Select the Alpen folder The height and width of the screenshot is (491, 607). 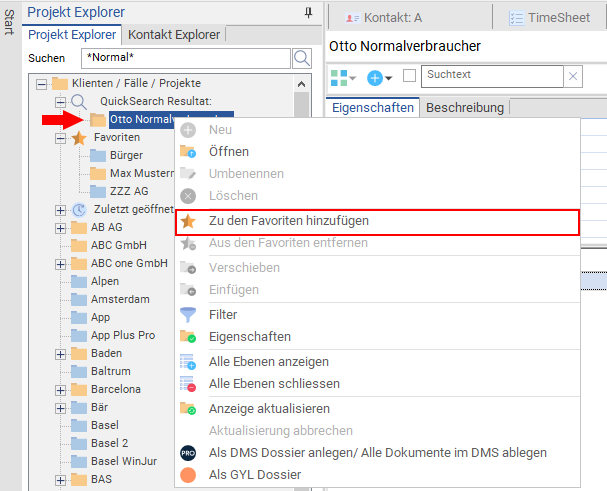[x=105, y=282]
